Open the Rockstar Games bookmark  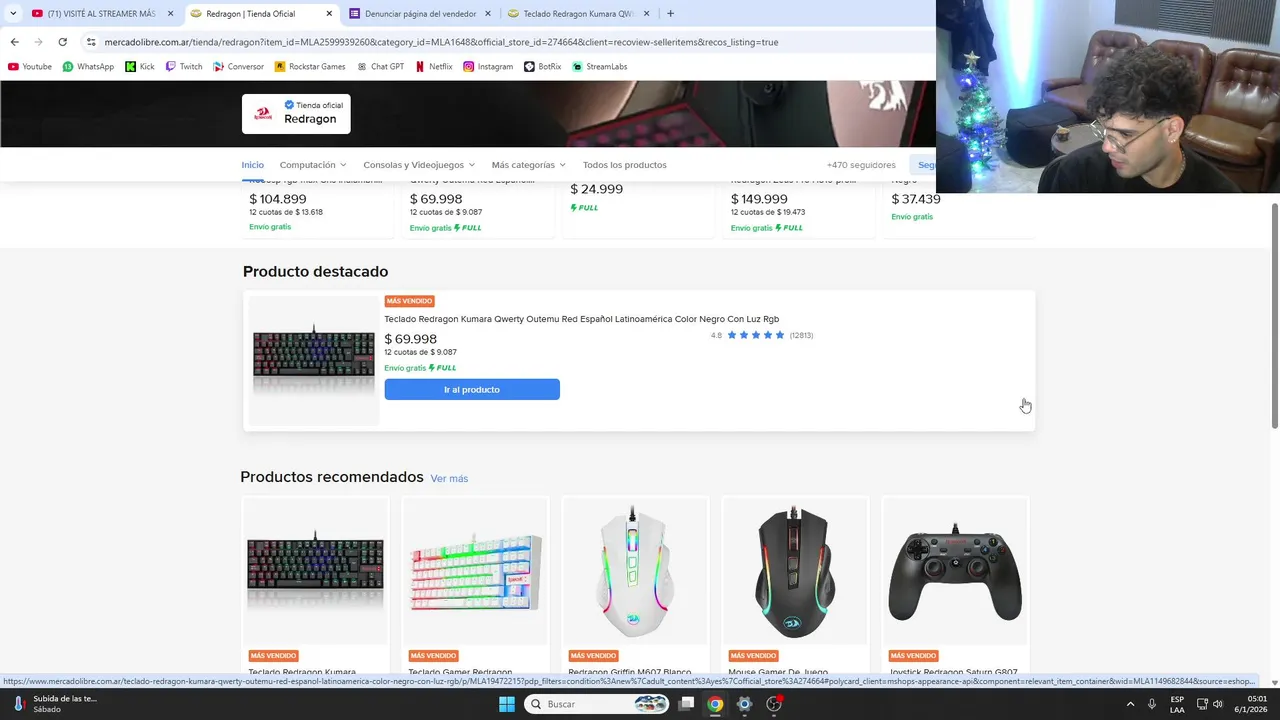coord(309,67)
